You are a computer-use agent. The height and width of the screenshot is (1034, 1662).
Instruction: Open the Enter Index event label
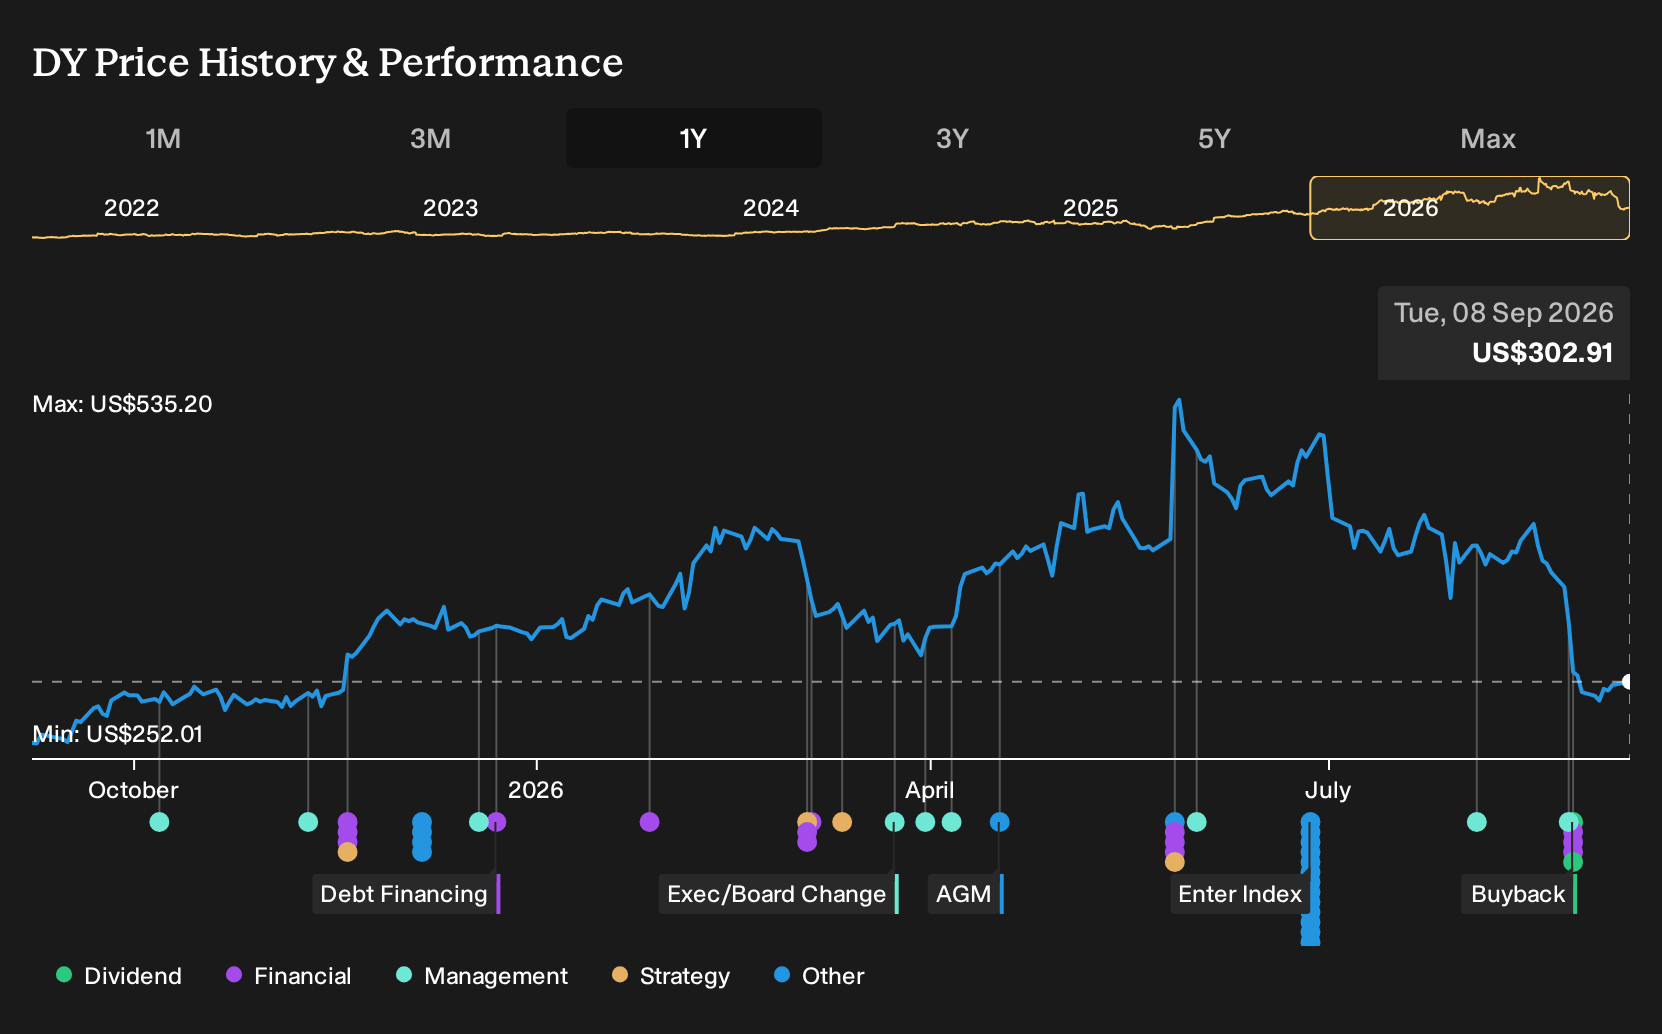click(1240, 894)
